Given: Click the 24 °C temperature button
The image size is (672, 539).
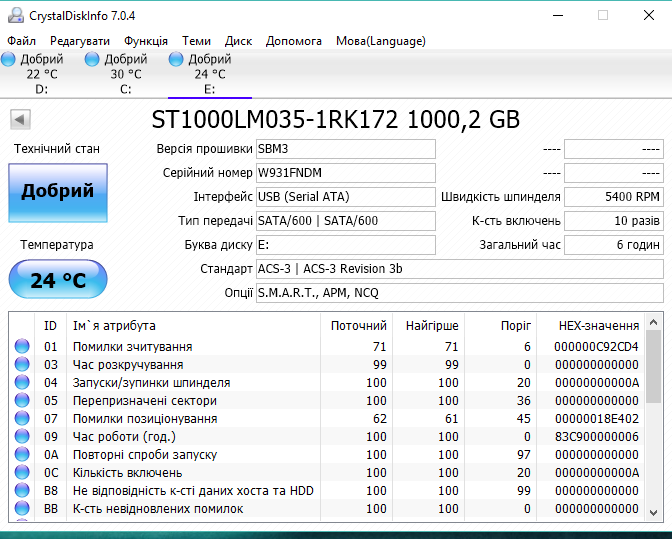Looking at the screenshot, I should tap(58, 279).
